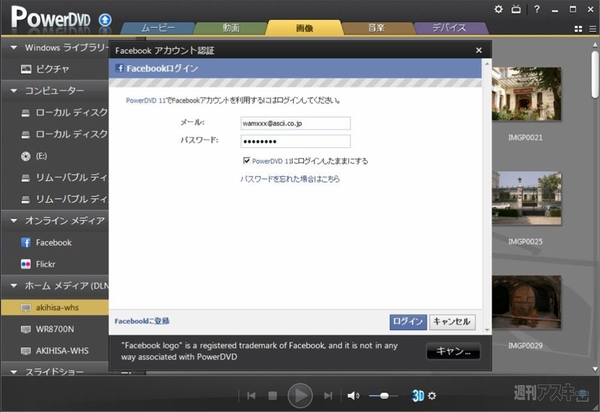Collapse the オンライン メディア section
This screenshot has width=600, height=412.
(14, 221)
